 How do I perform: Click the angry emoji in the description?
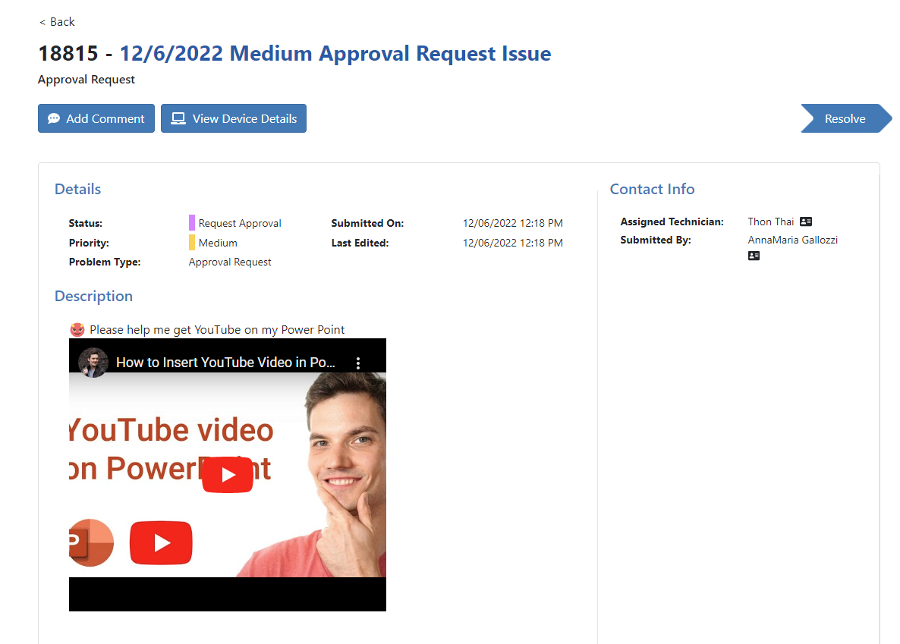[x=77, y=329]
